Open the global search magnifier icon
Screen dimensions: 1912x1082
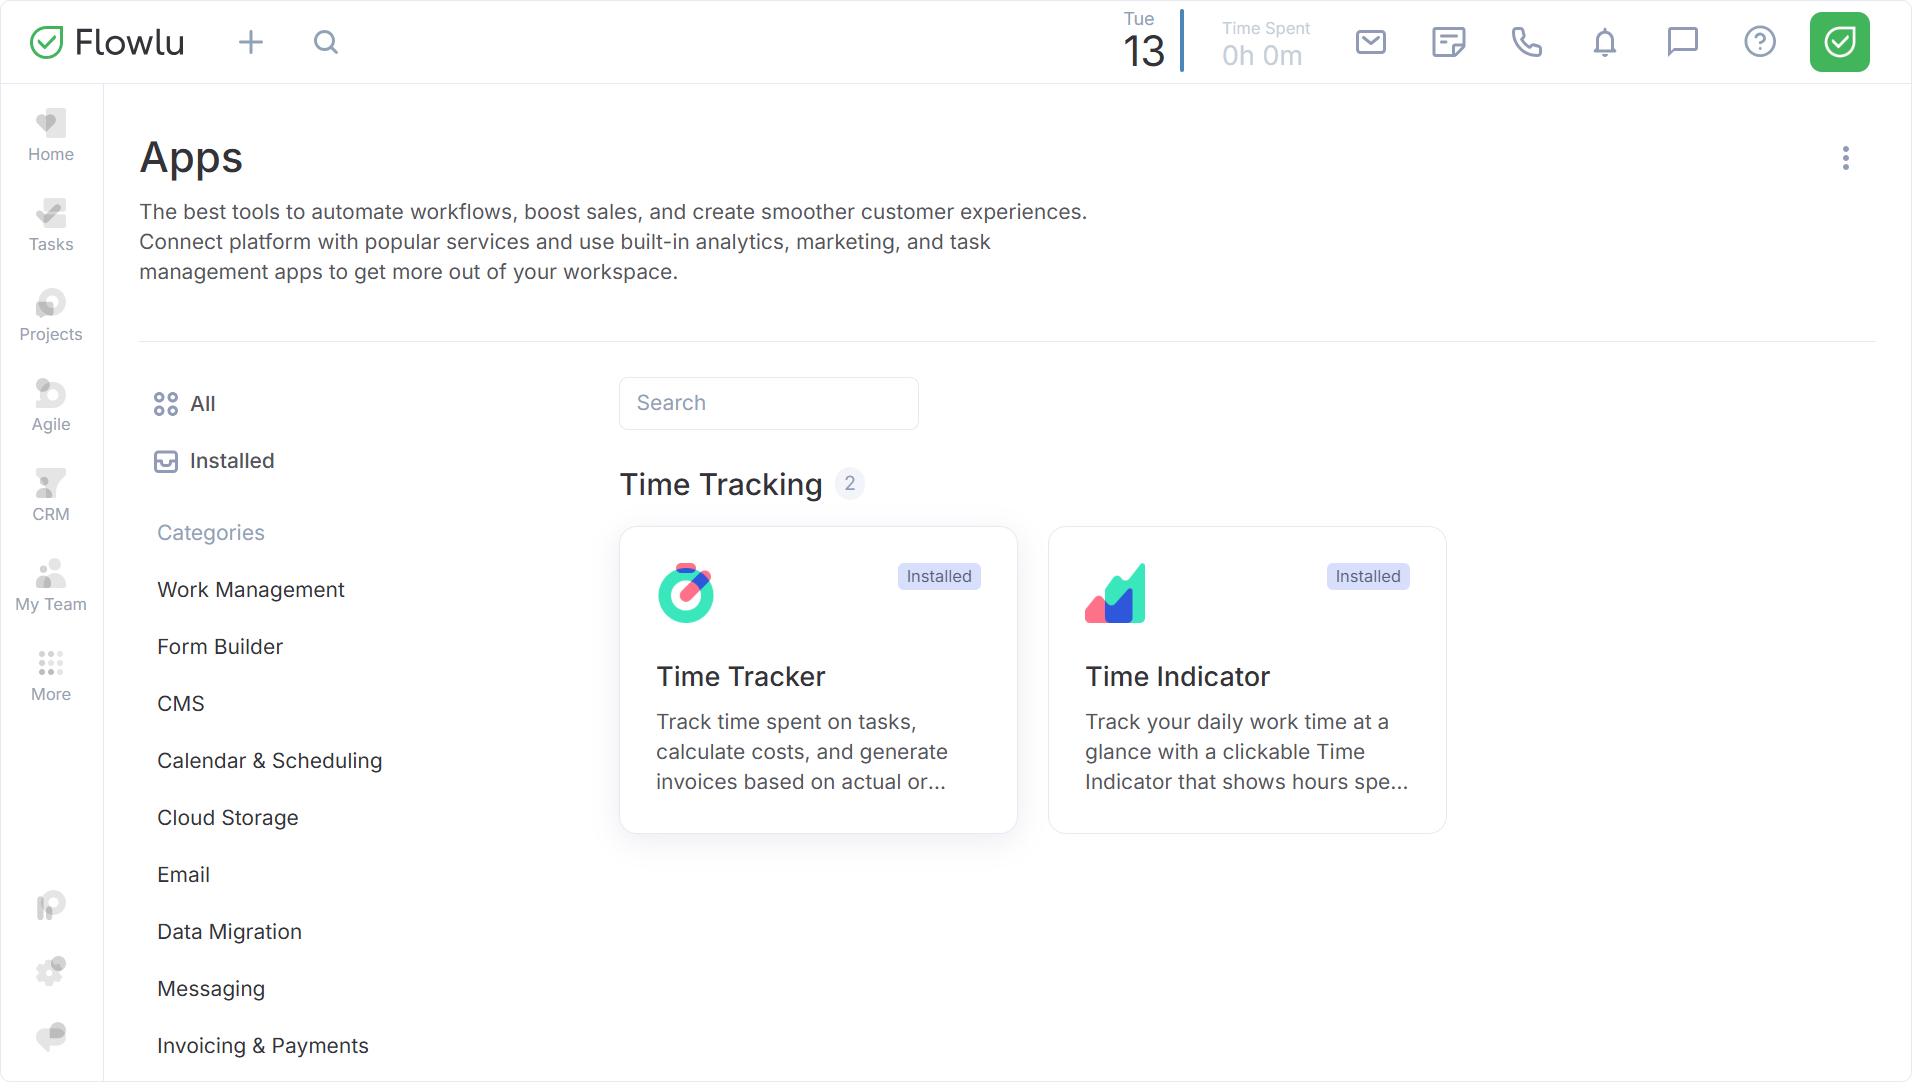click(x=326, y=42)
